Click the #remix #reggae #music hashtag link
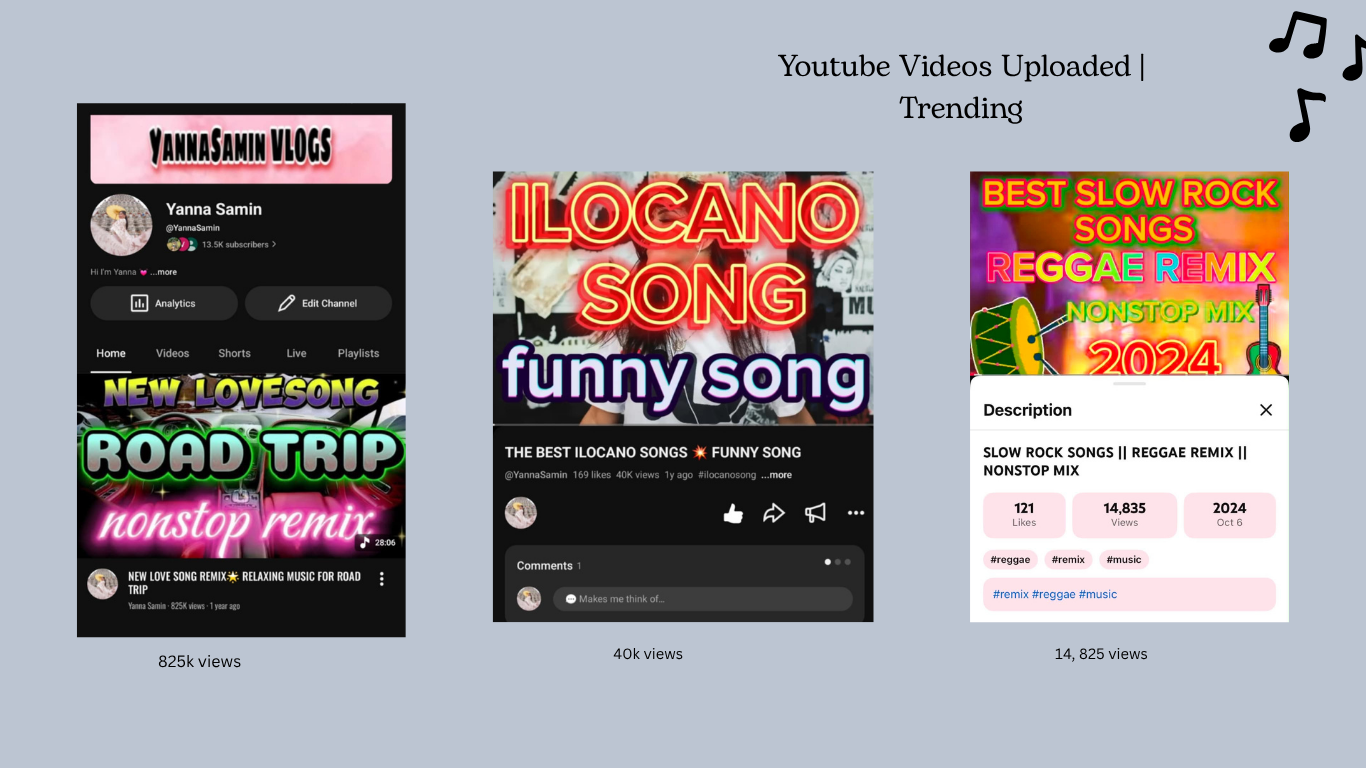This screenshot has height=768, width=1366. (1055, 594)
